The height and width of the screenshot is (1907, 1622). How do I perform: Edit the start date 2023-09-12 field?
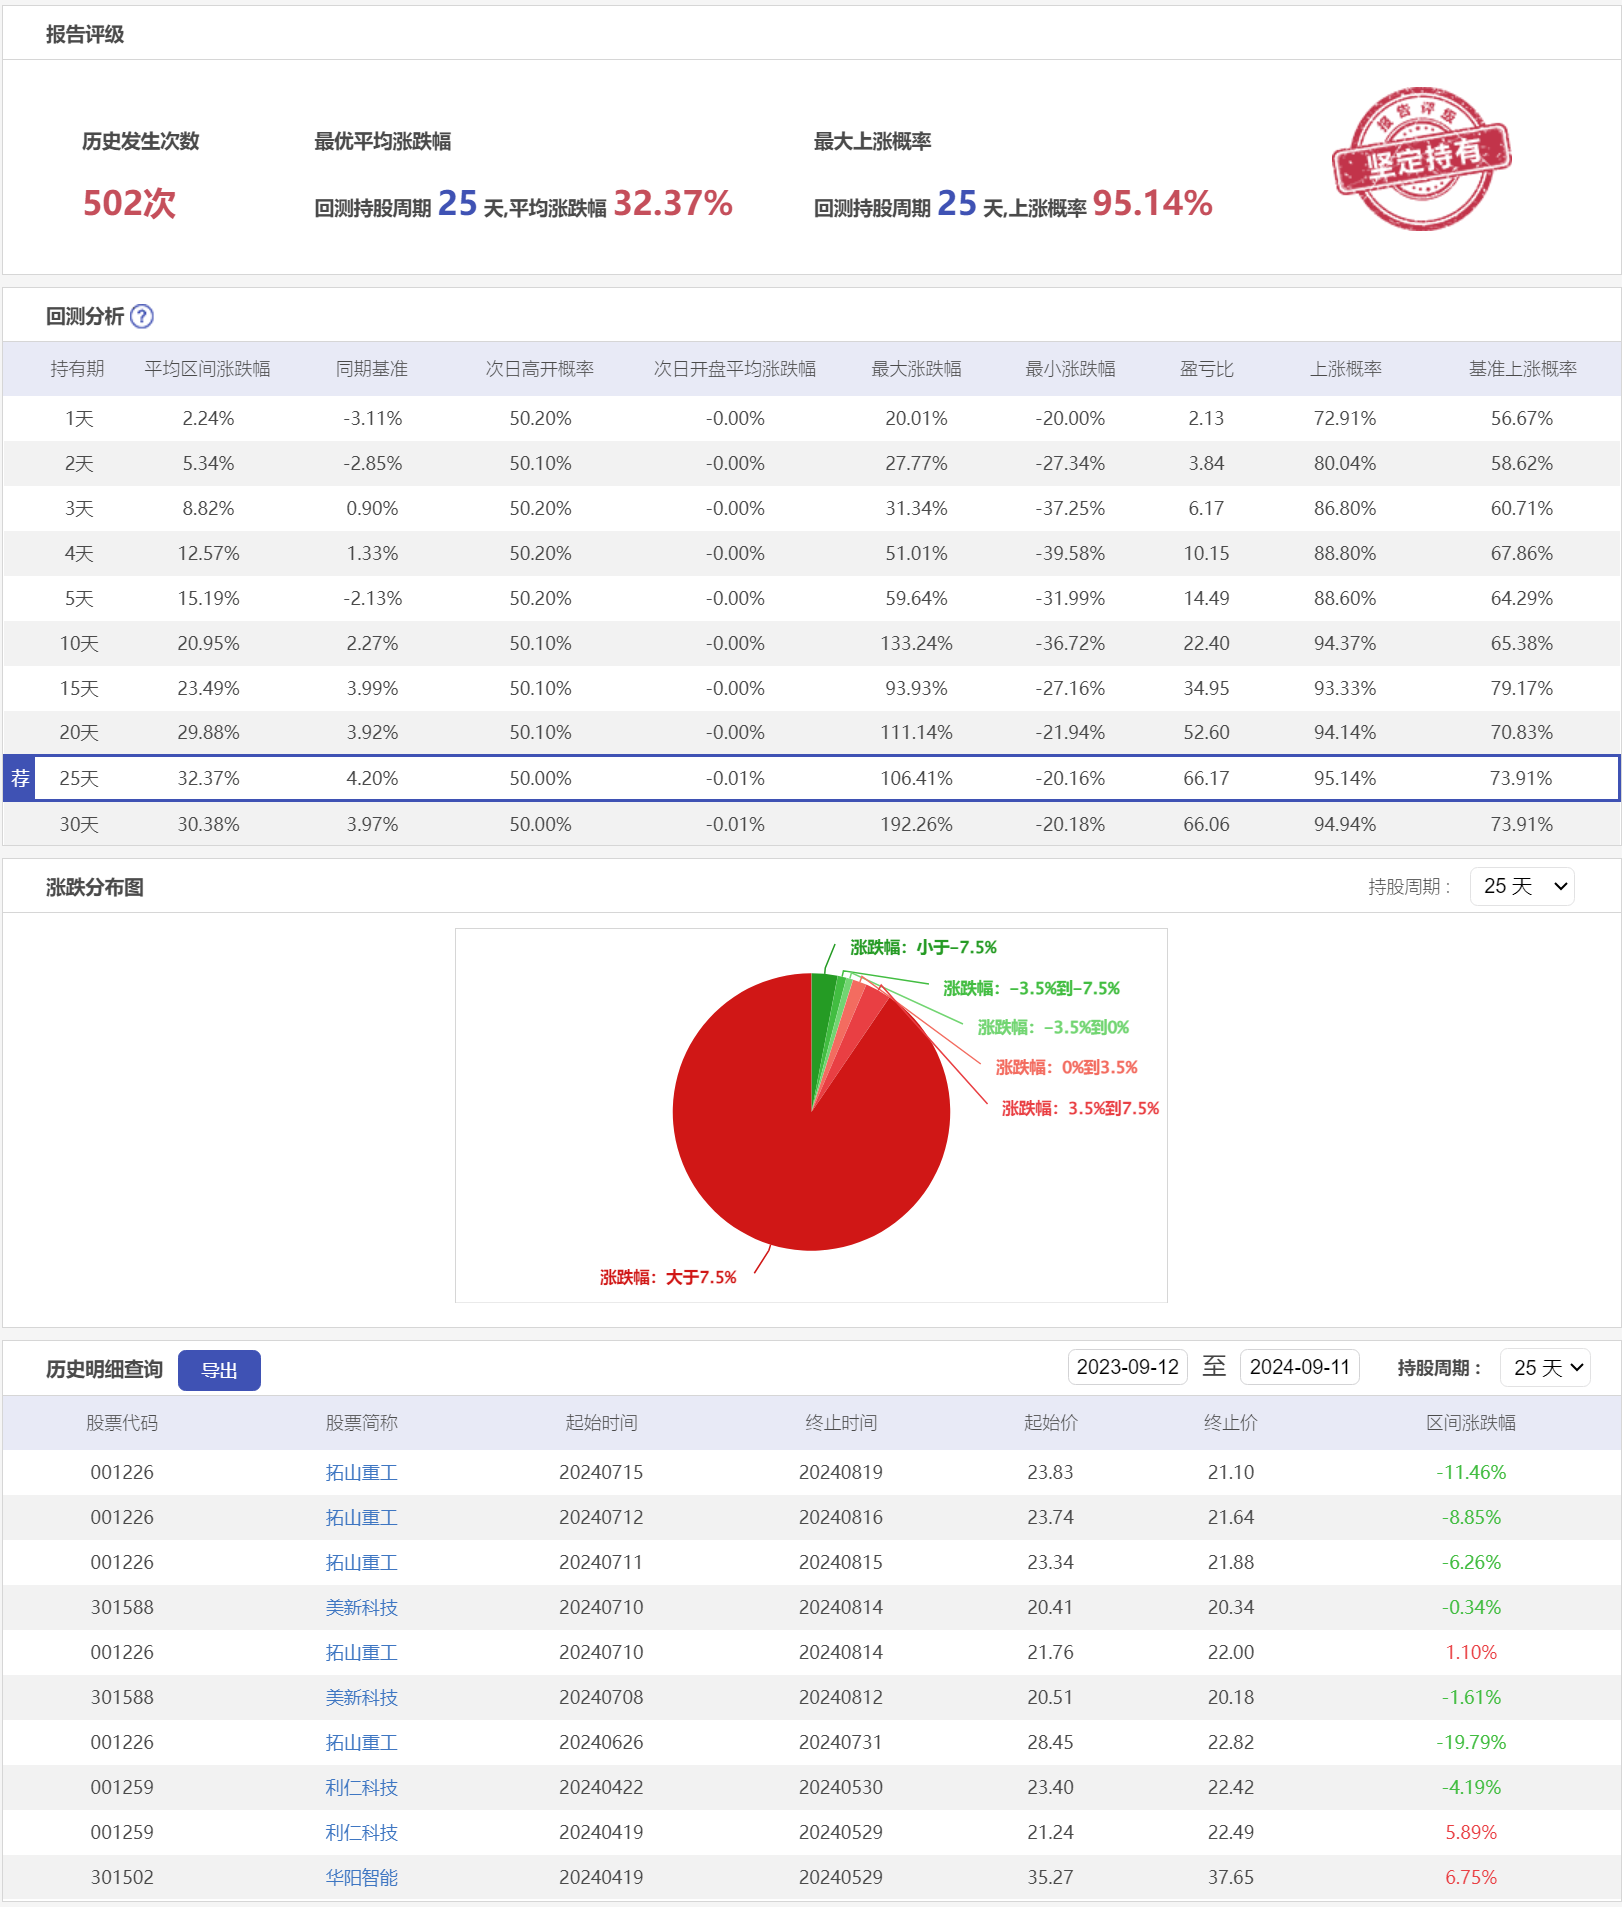(1127, 1367)
